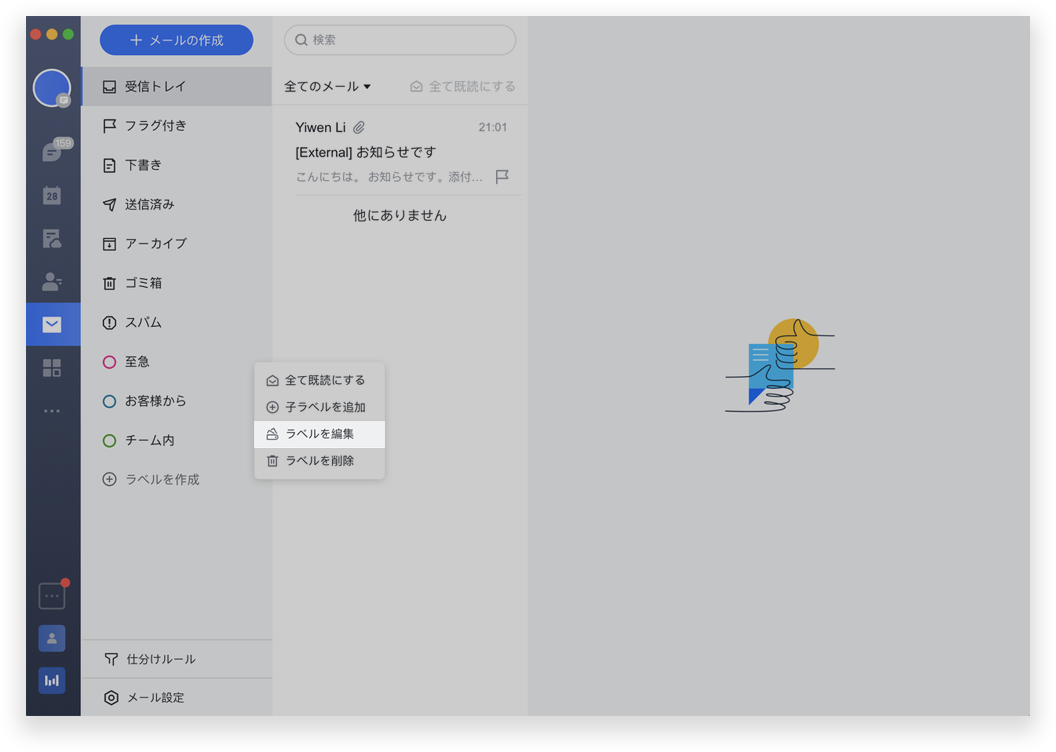Click the user avatar at top left

[x=52, y=88]
